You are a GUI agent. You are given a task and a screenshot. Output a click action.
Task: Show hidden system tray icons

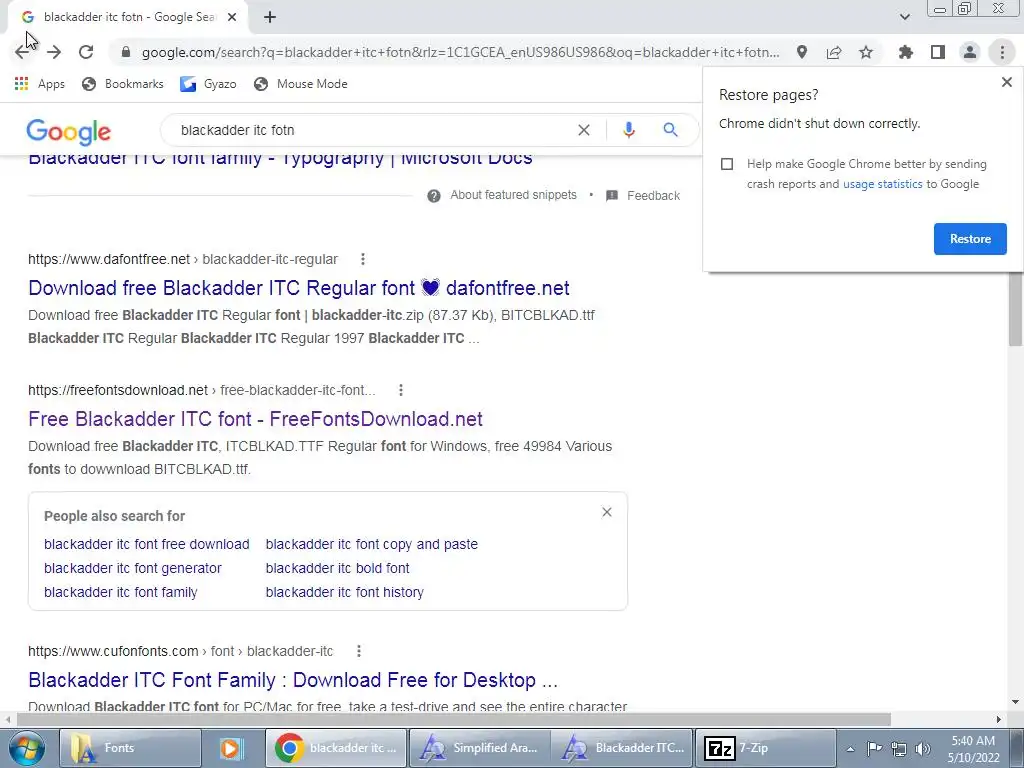[850, 748]
